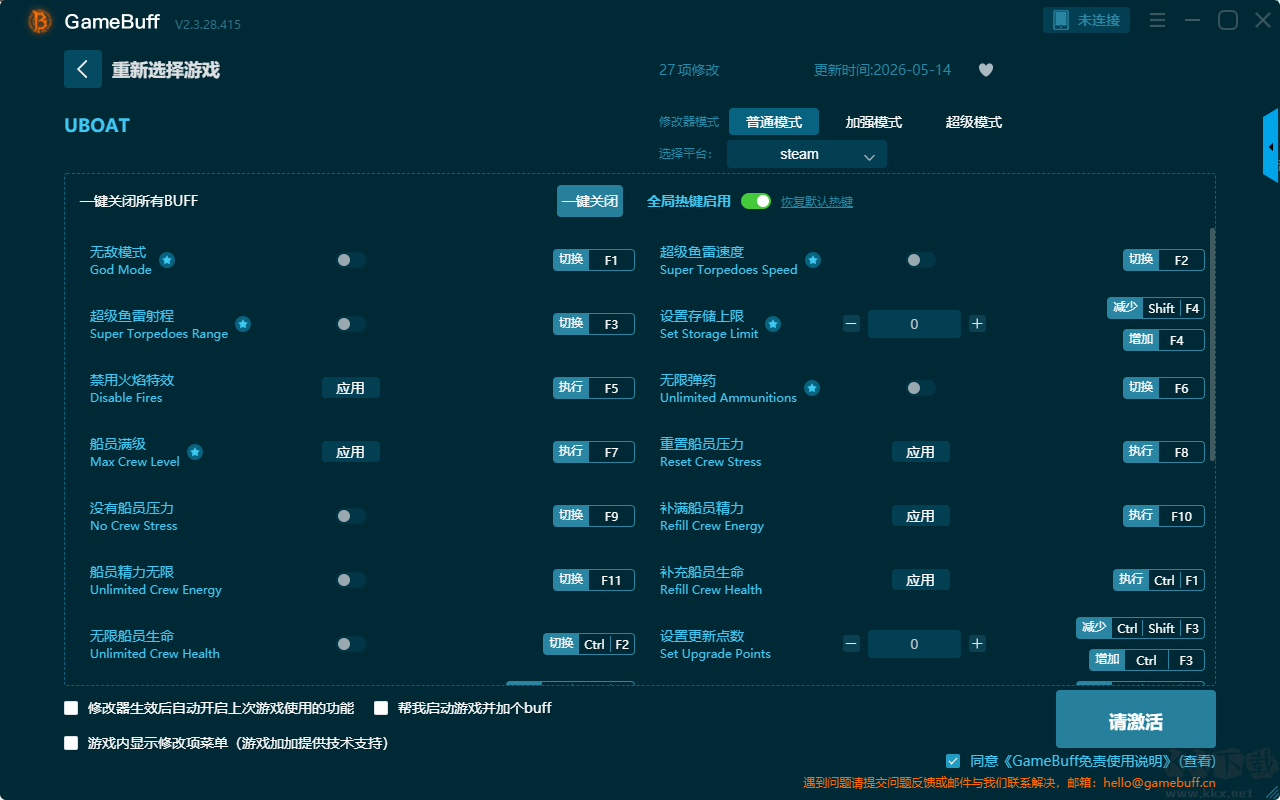This screenshot has height=800, width=1280.
Task: Increase Set Storage Limit with plus
Action: pos(977,323)
